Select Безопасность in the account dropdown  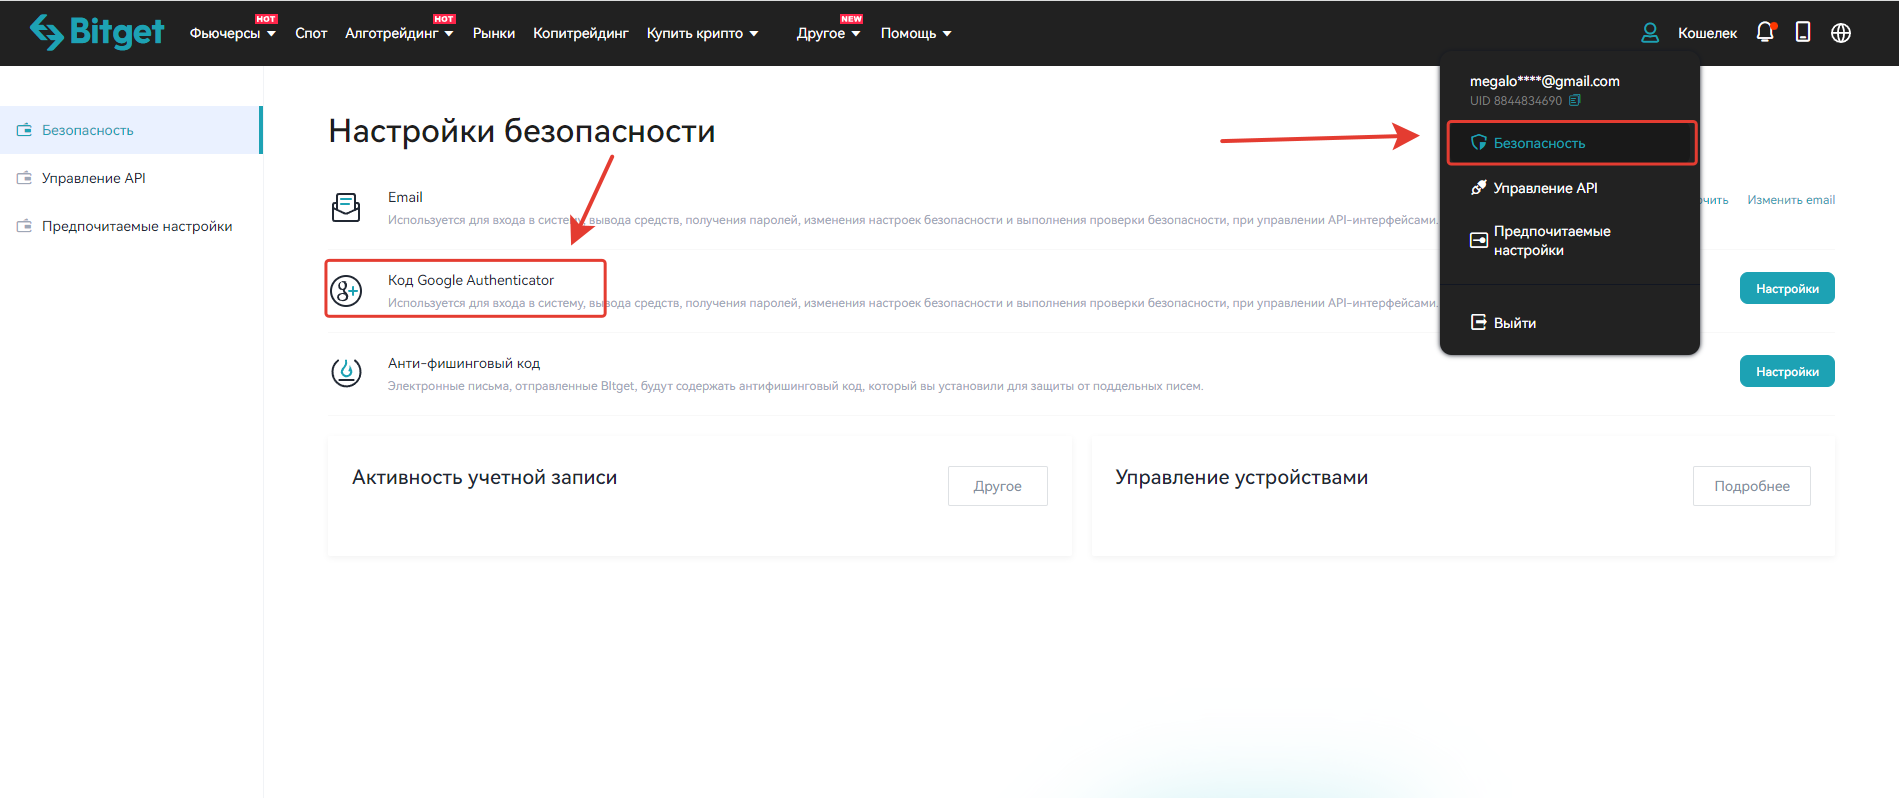point(1571,143)
